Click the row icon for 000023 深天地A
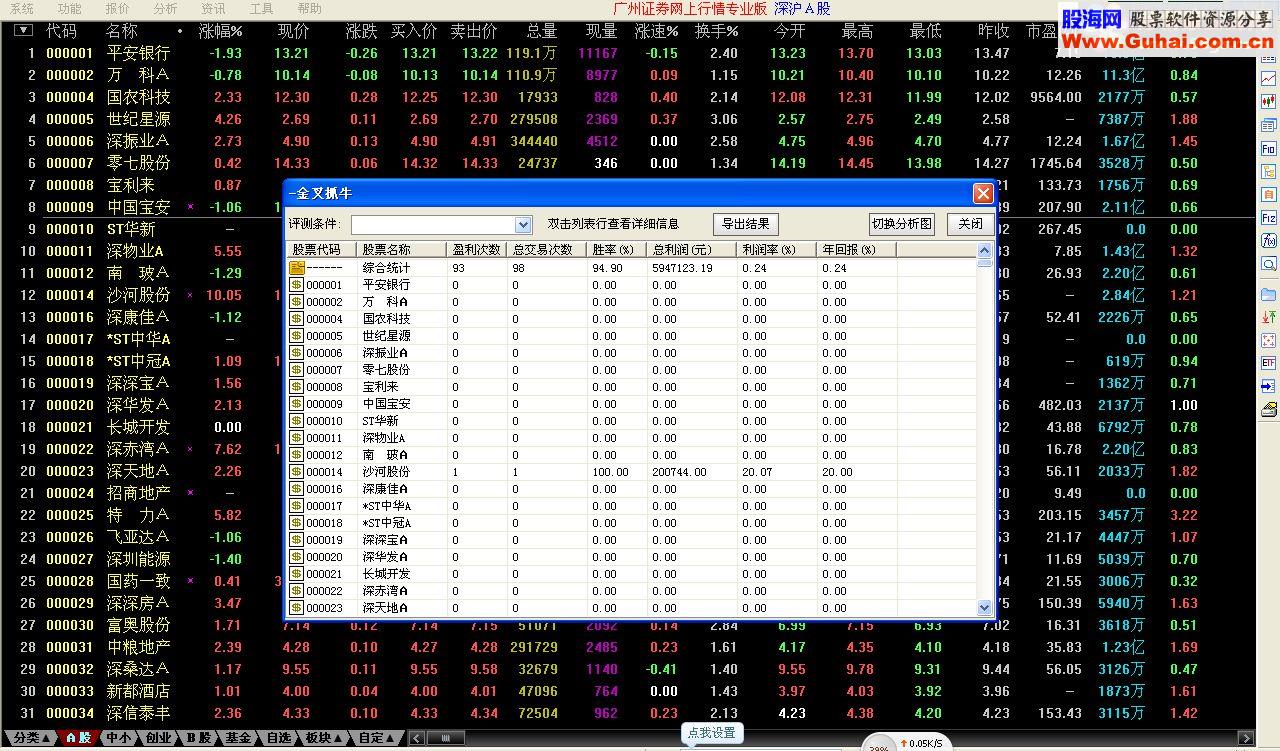Viewport: 1280px width, 751px height. [297, 608]
